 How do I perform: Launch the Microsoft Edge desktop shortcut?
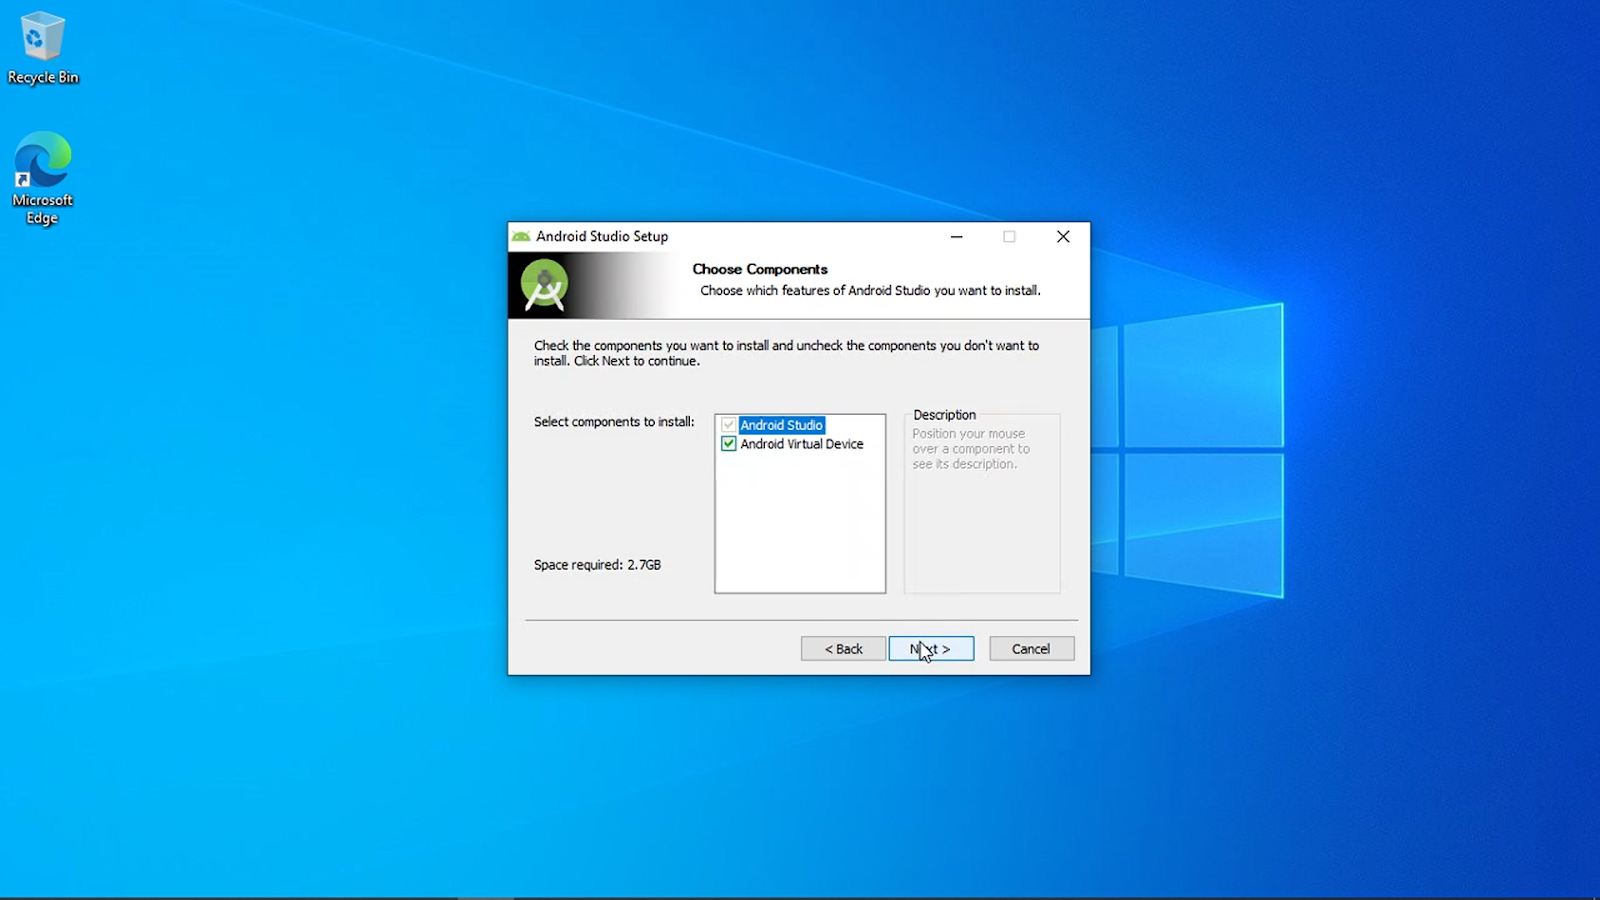pos(42,178)
